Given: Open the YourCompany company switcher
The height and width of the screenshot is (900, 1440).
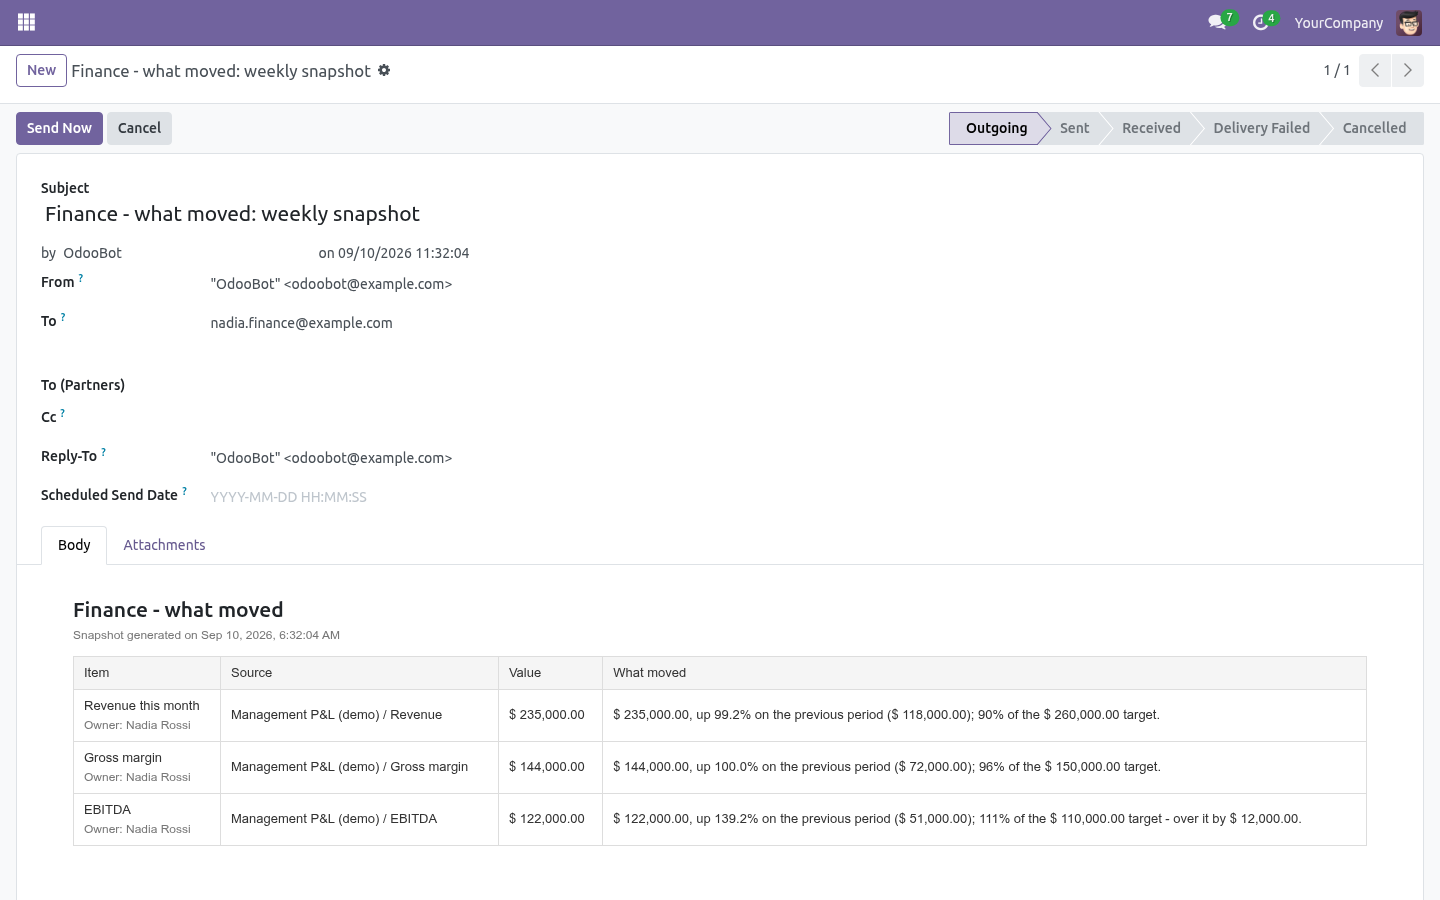Looking at the screenshot, I should click(x=1338, y=22).
